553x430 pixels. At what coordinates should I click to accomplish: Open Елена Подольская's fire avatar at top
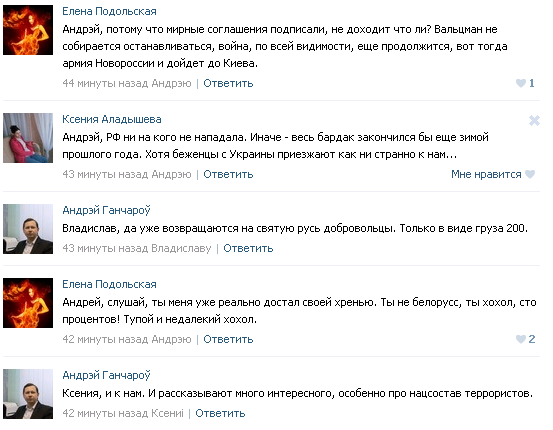click(28, 30)
